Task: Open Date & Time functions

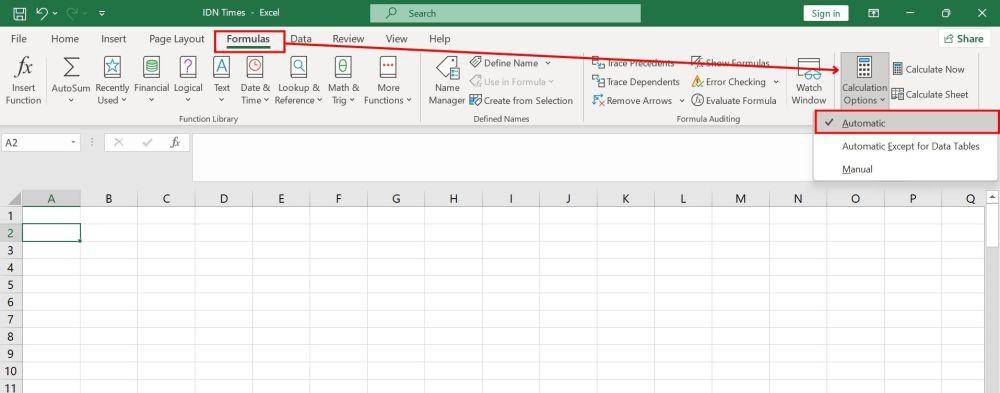Action: 255,80
